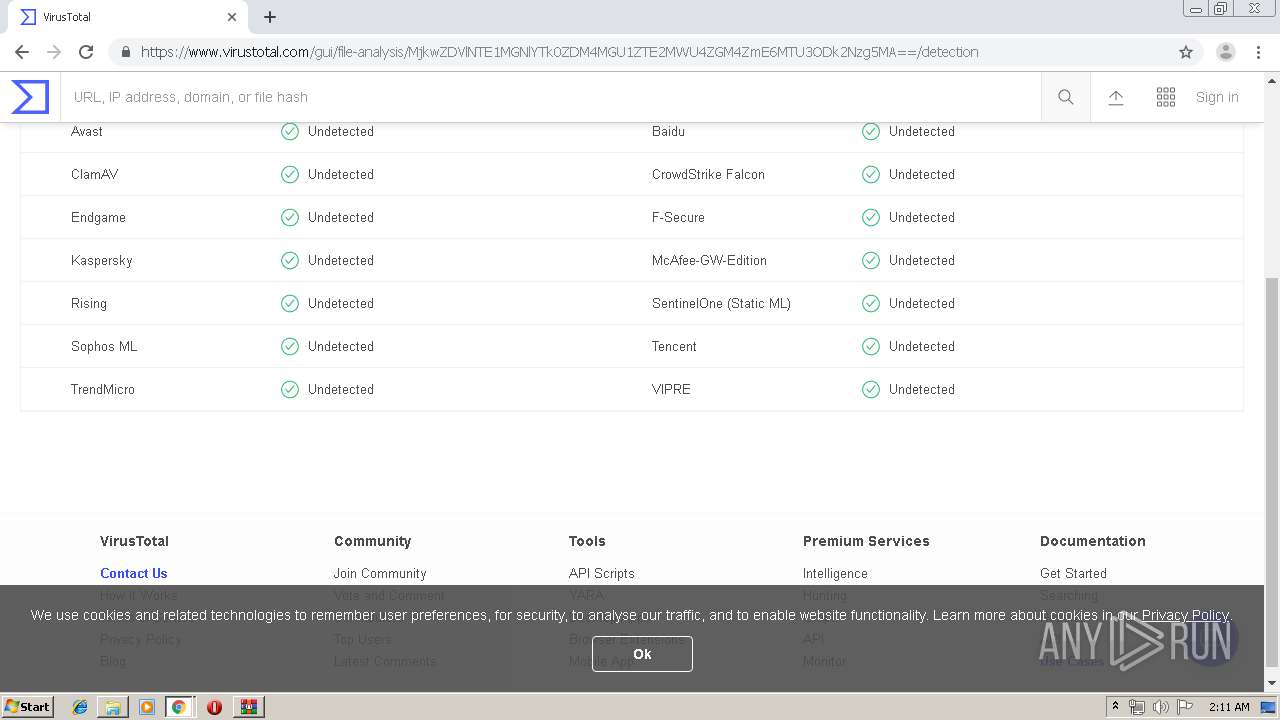Open the Join Community link

point(380,573)
